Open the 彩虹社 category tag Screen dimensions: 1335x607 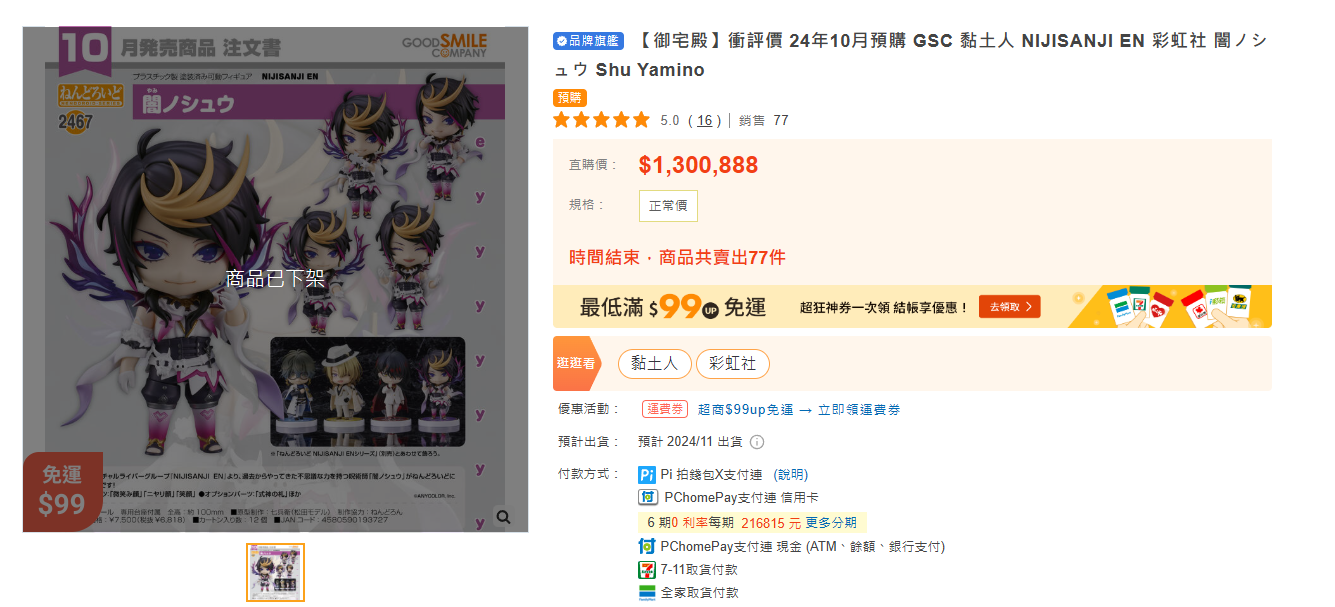[733, 364]
